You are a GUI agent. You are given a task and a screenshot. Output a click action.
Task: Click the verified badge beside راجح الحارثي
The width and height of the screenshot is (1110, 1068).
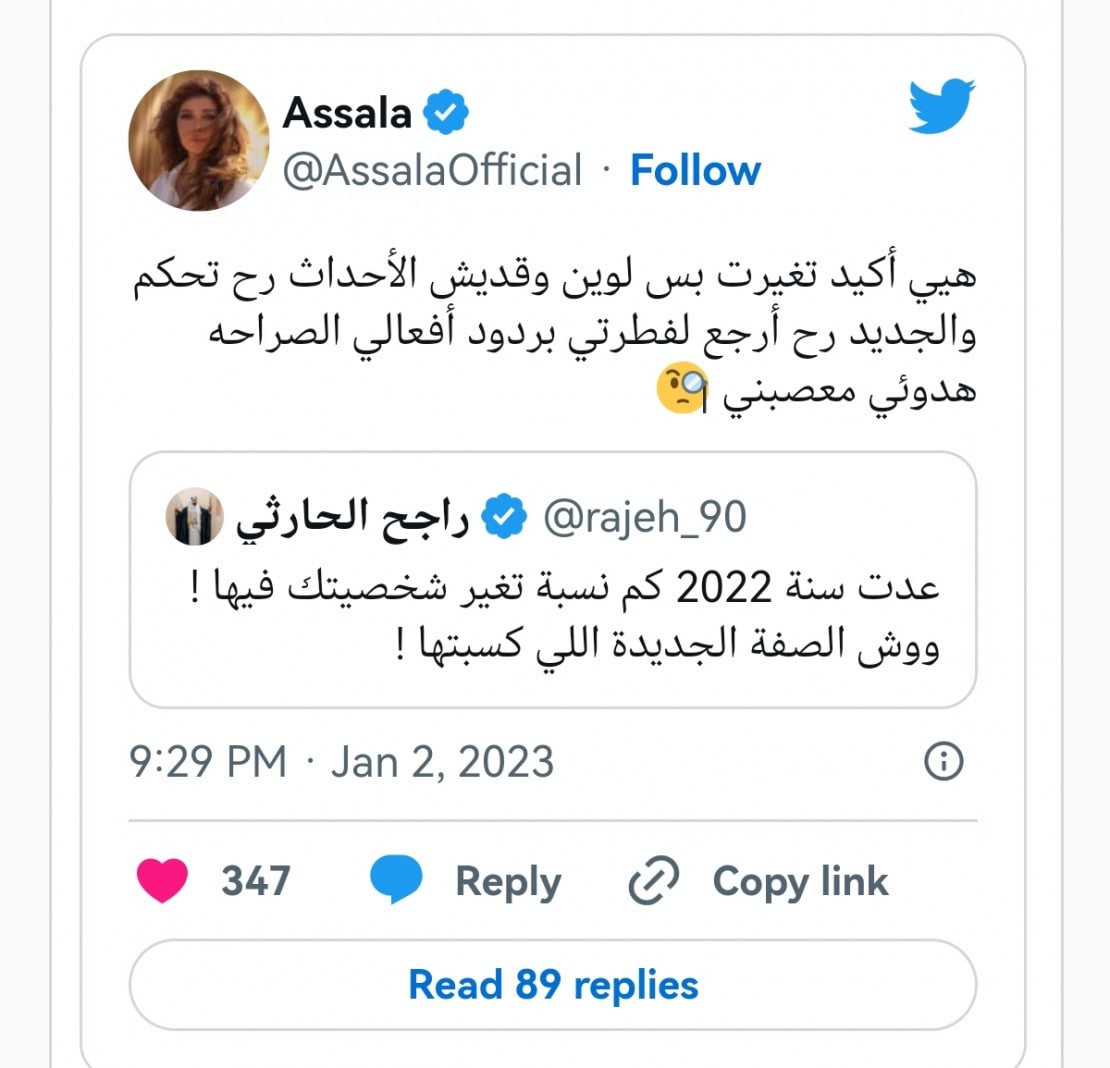506,518
